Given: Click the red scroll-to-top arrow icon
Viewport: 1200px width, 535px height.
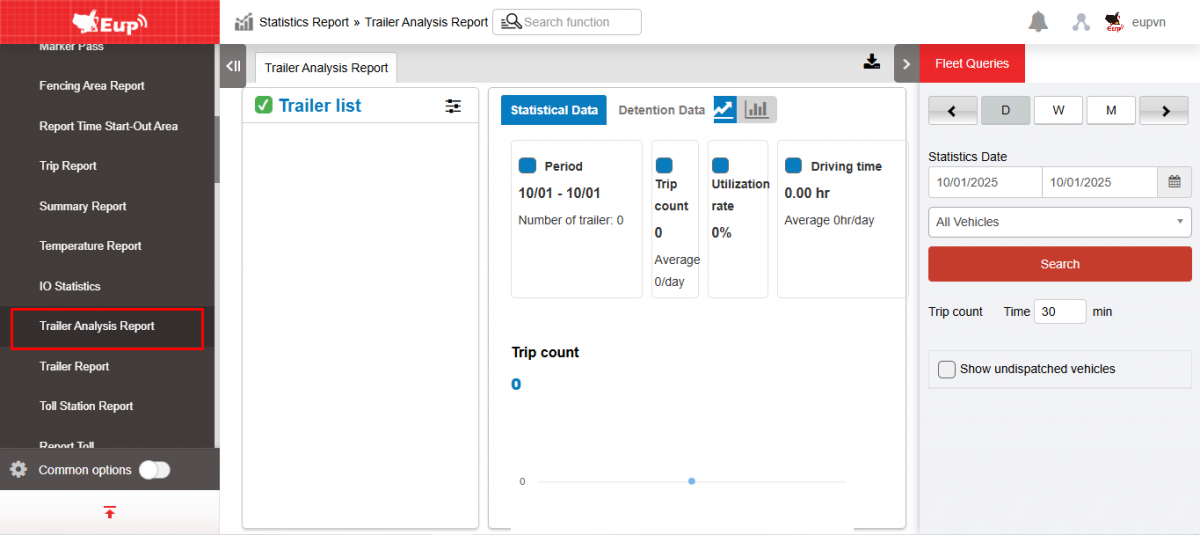Looking at the screenshot, I should coord(109,512).
